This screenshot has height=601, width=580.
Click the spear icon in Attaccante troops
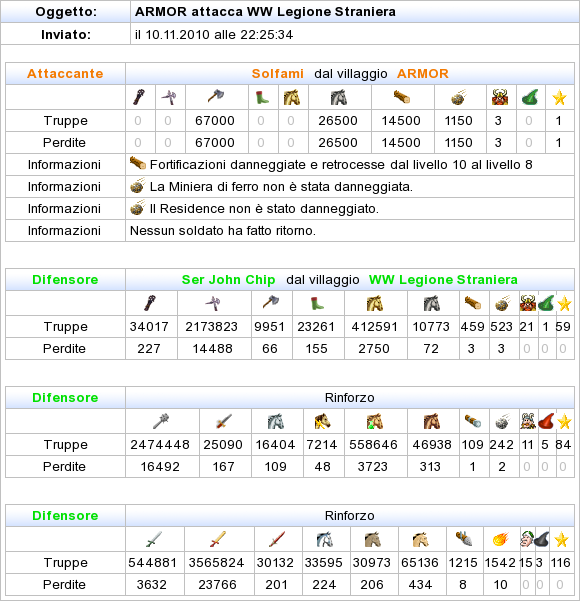click(169, 97)
